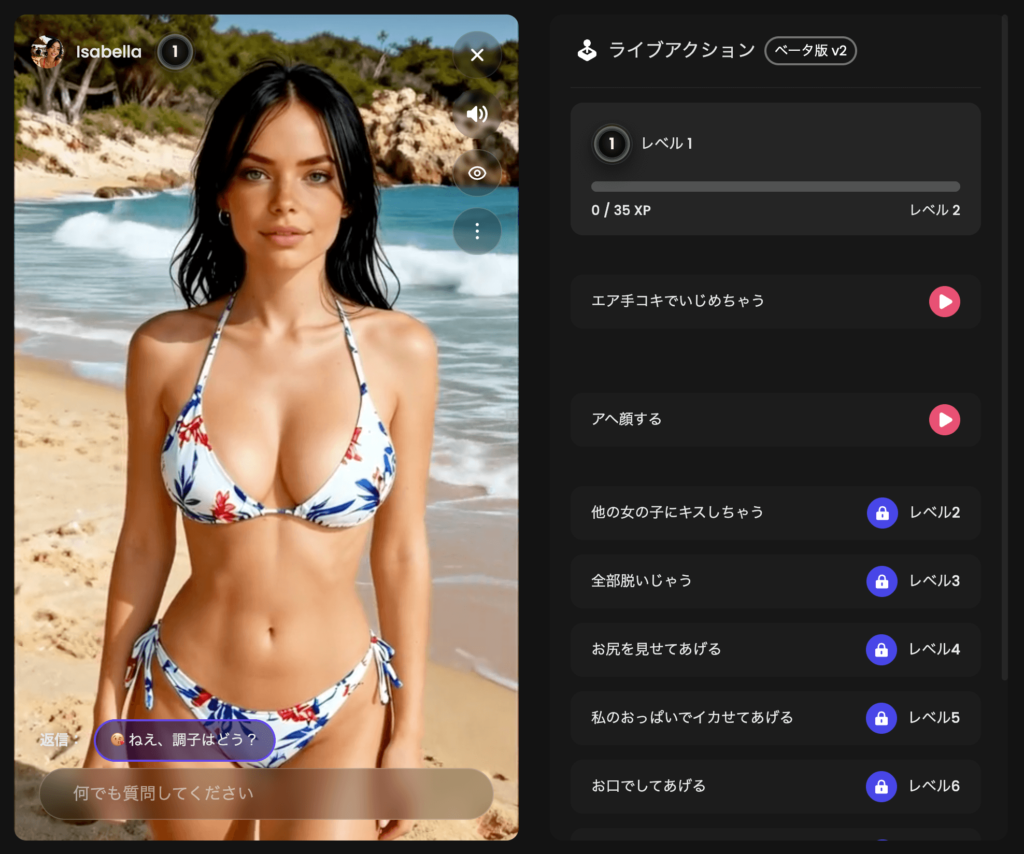Click the XP progress bar

tap(775, 186)
